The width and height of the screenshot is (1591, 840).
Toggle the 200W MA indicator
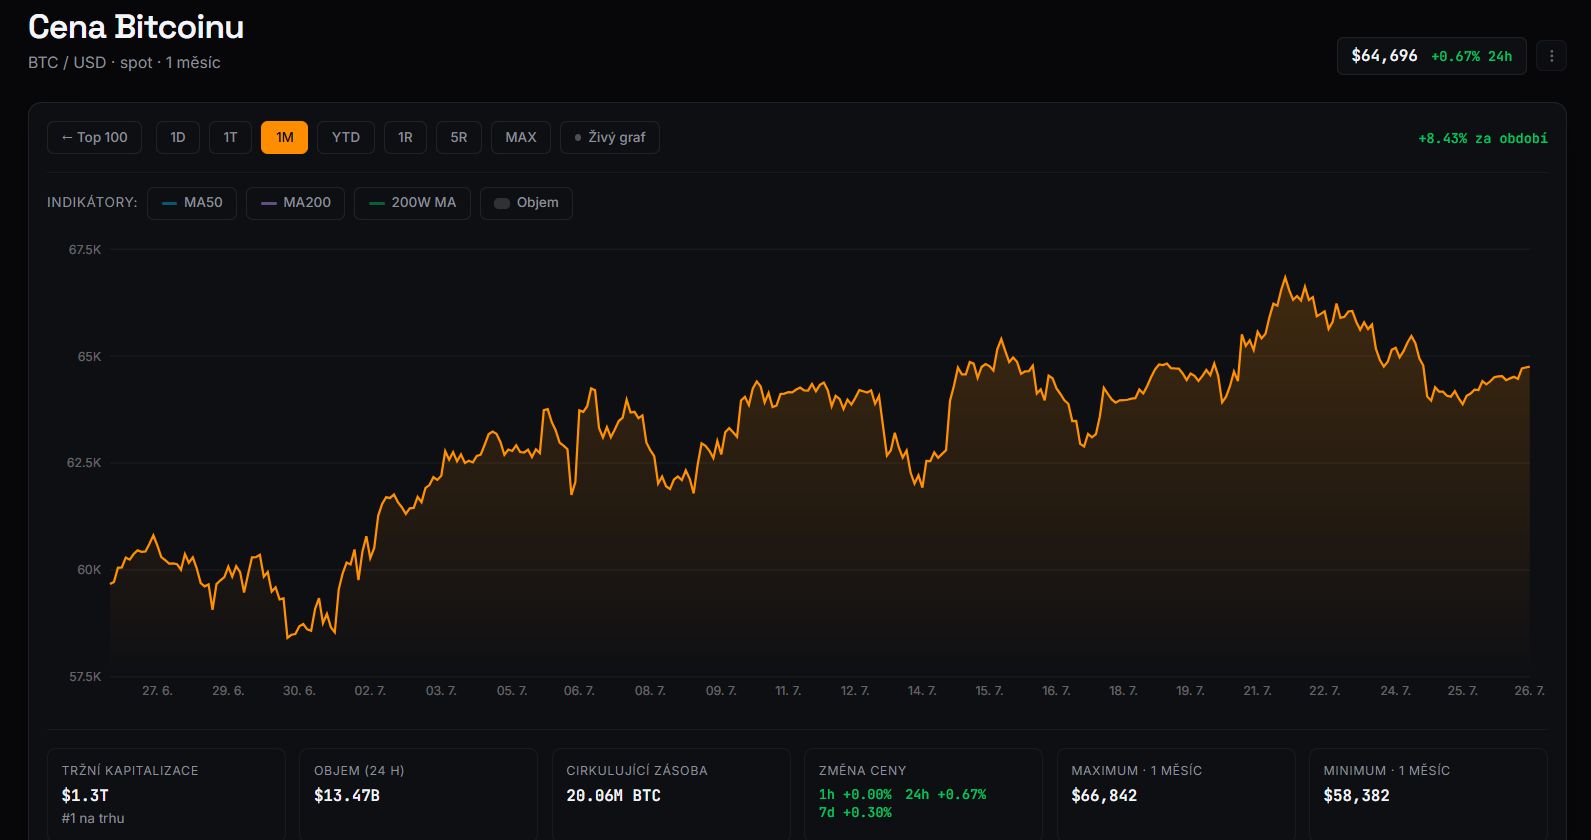click(412, 203)
